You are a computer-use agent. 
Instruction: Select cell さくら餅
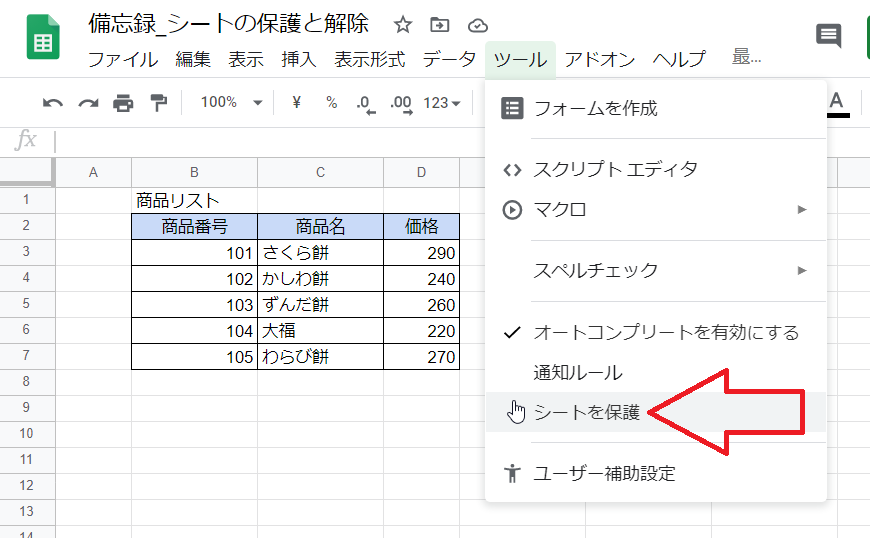(320, 252)
